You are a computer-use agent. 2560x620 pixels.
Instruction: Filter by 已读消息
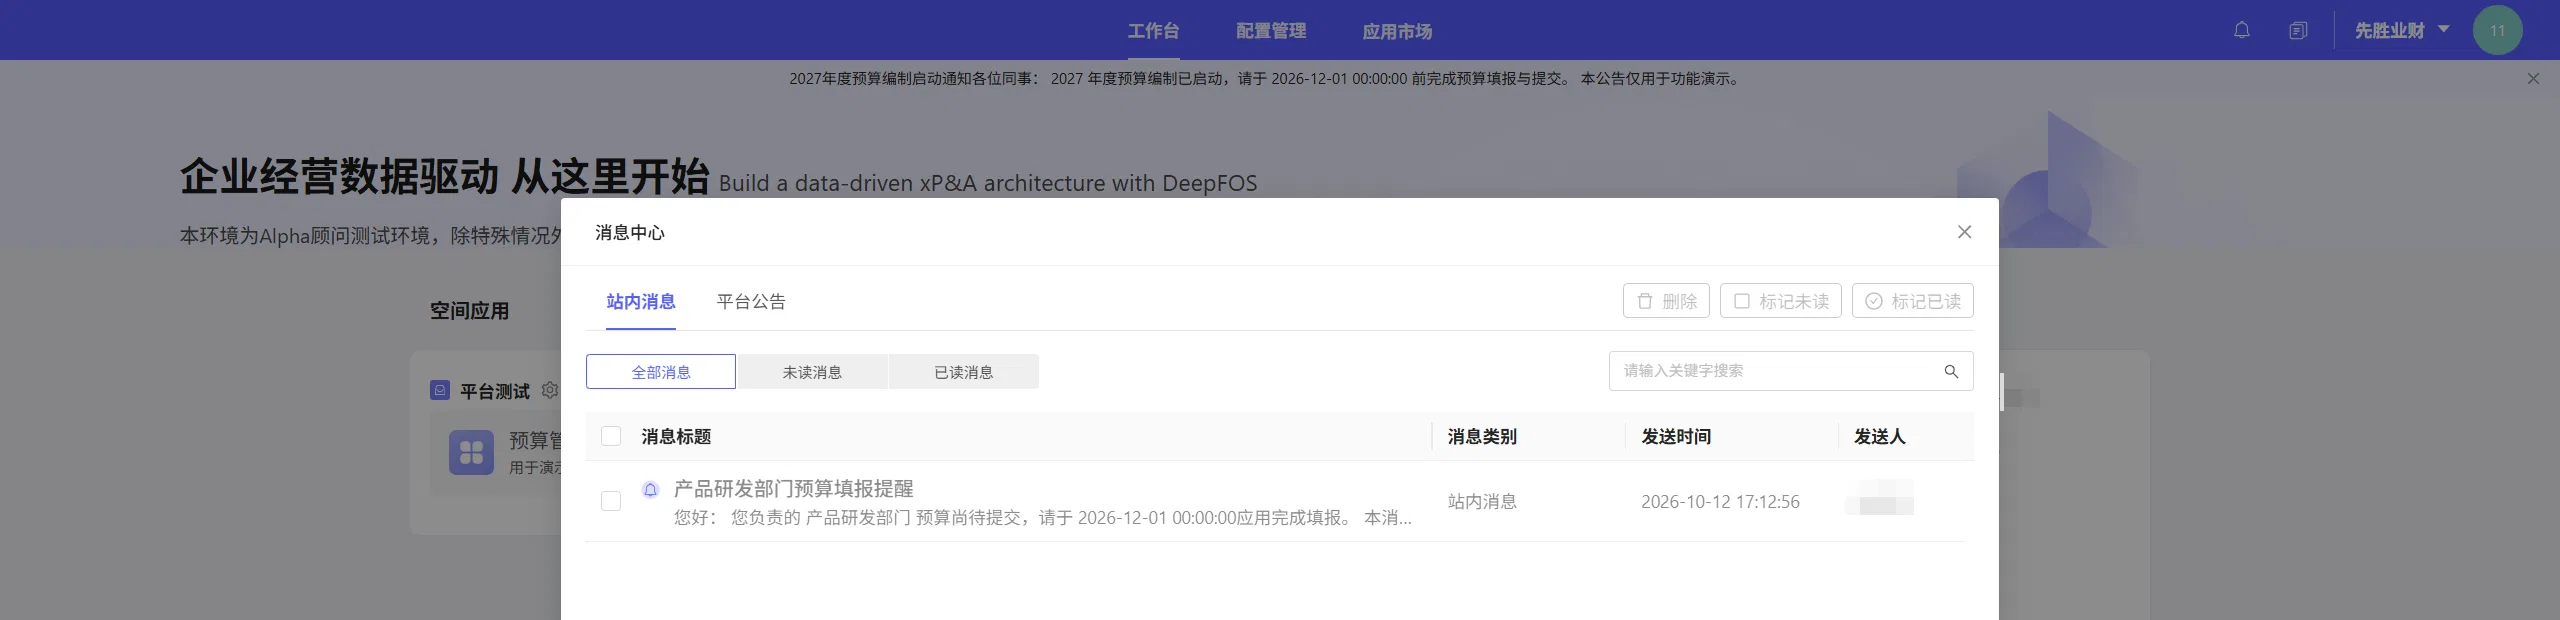[964, 372]
